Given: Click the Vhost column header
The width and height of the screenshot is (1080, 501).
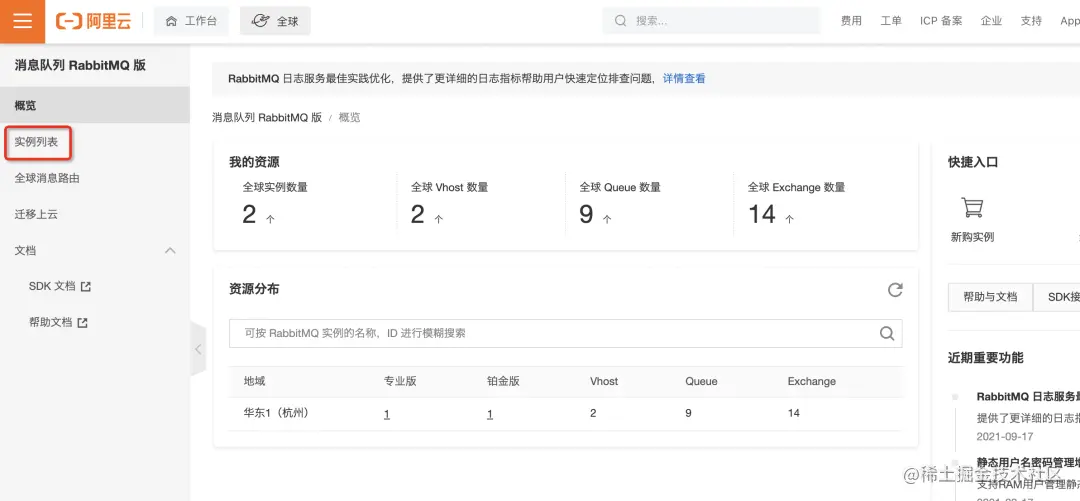Looking at the screenshot, I should (604, 381).
